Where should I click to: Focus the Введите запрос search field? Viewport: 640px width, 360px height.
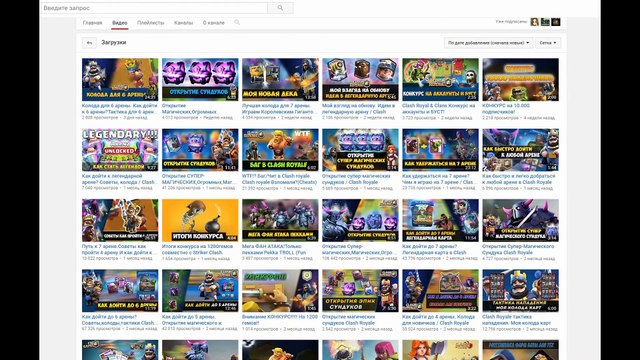click(x=154, y=8)
